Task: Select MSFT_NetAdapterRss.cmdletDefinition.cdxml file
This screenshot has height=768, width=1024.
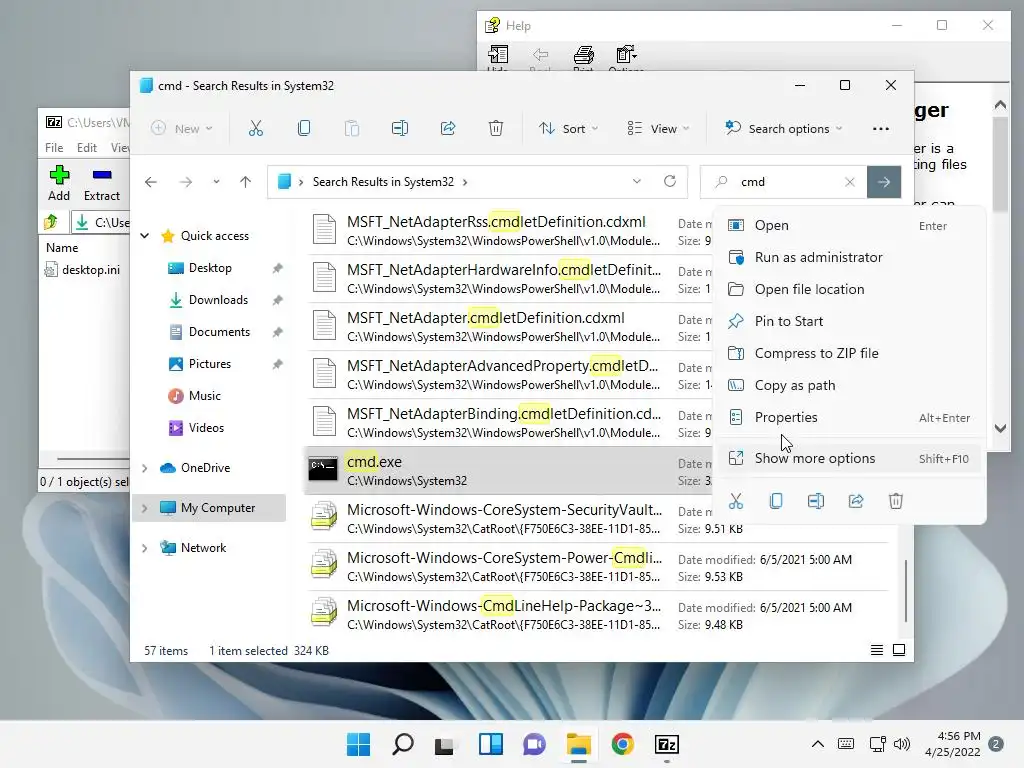Action: (x=509, y=231)
